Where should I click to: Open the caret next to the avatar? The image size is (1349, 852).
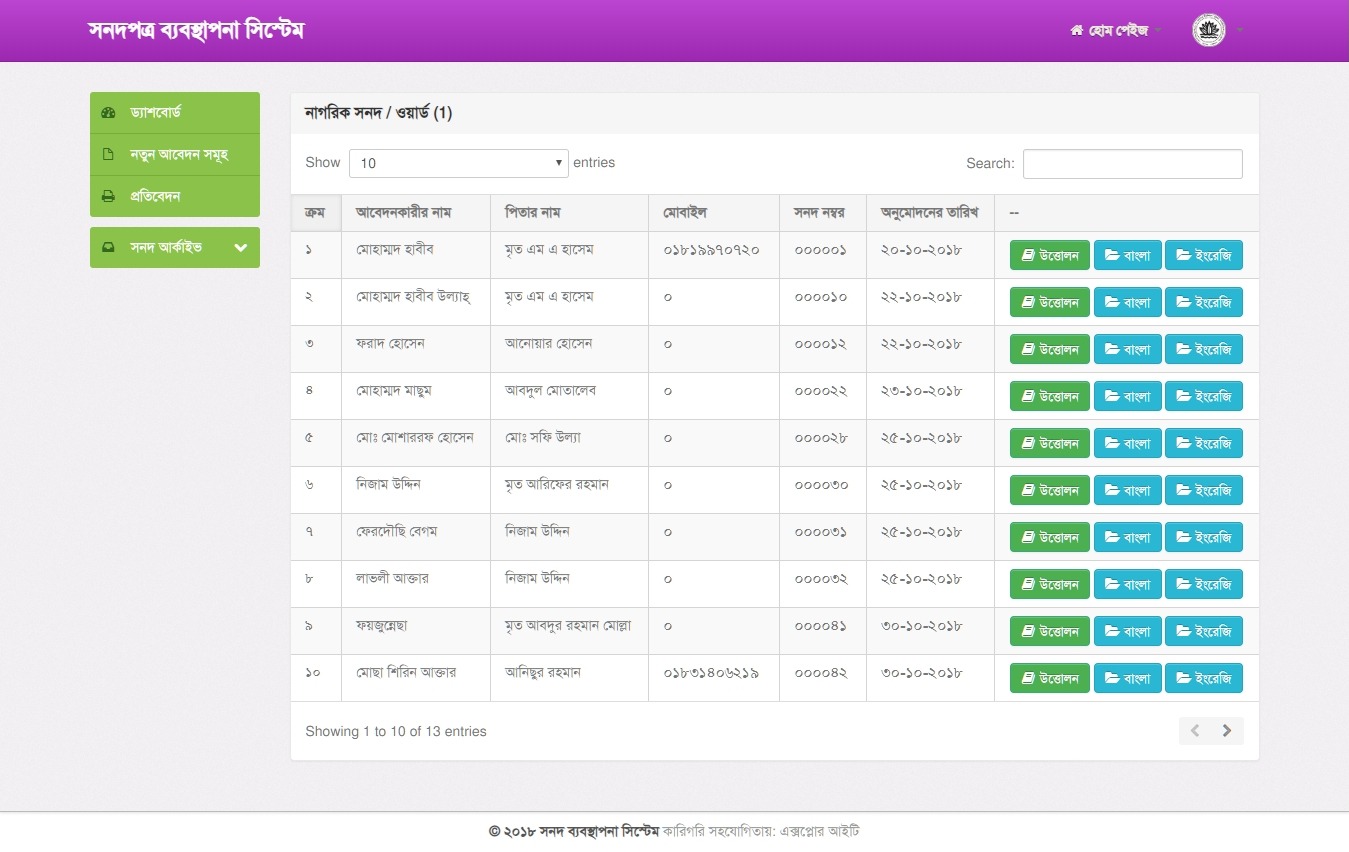[1239, 31]
